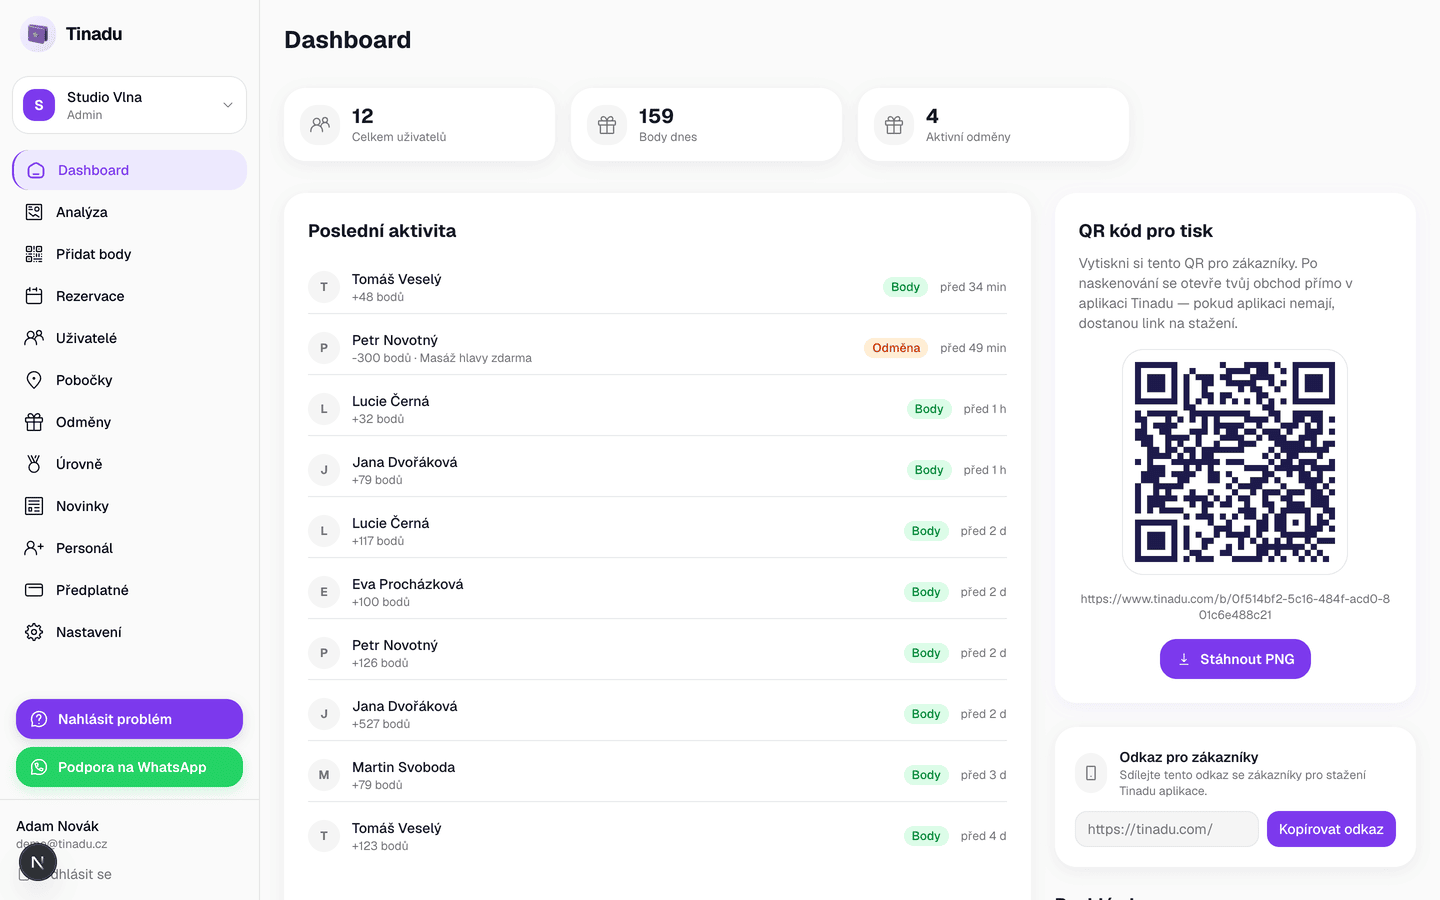This screenshot has width=1440, height=900.
Task: Click the purple S workspace avatar
Action: point(39,105)
